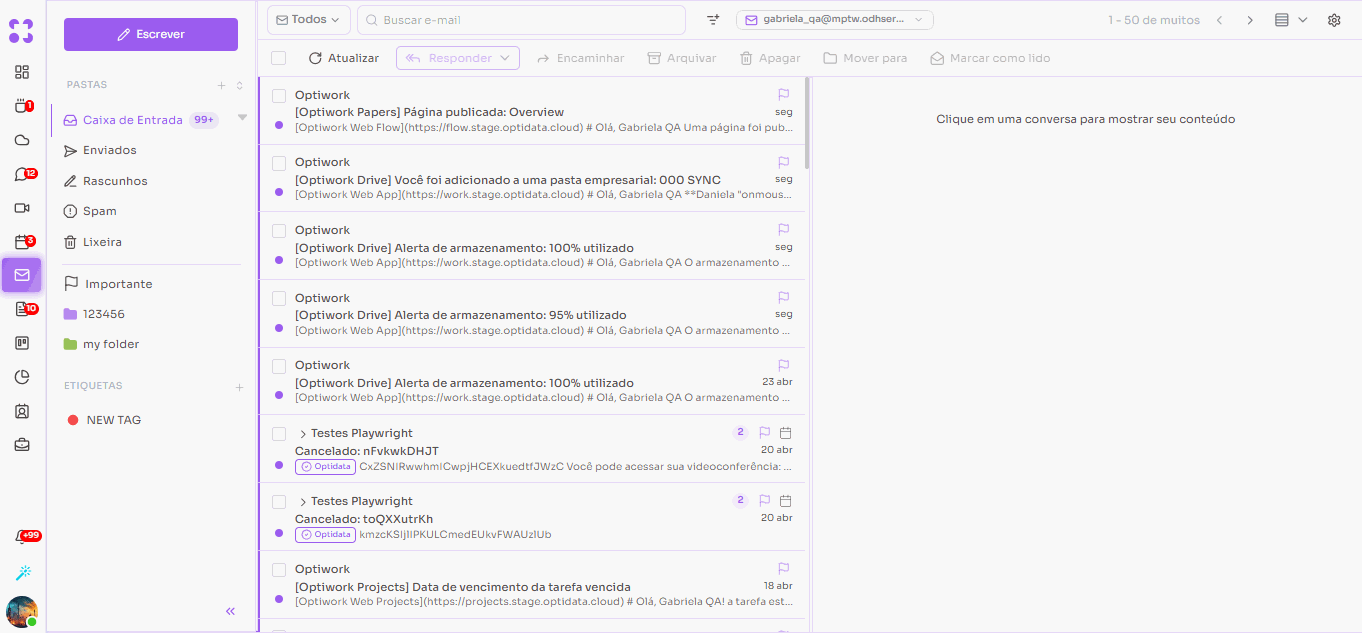Tick the select-all emails checkbox
Screen dimensions: 1362x633
tap(279, 58)
